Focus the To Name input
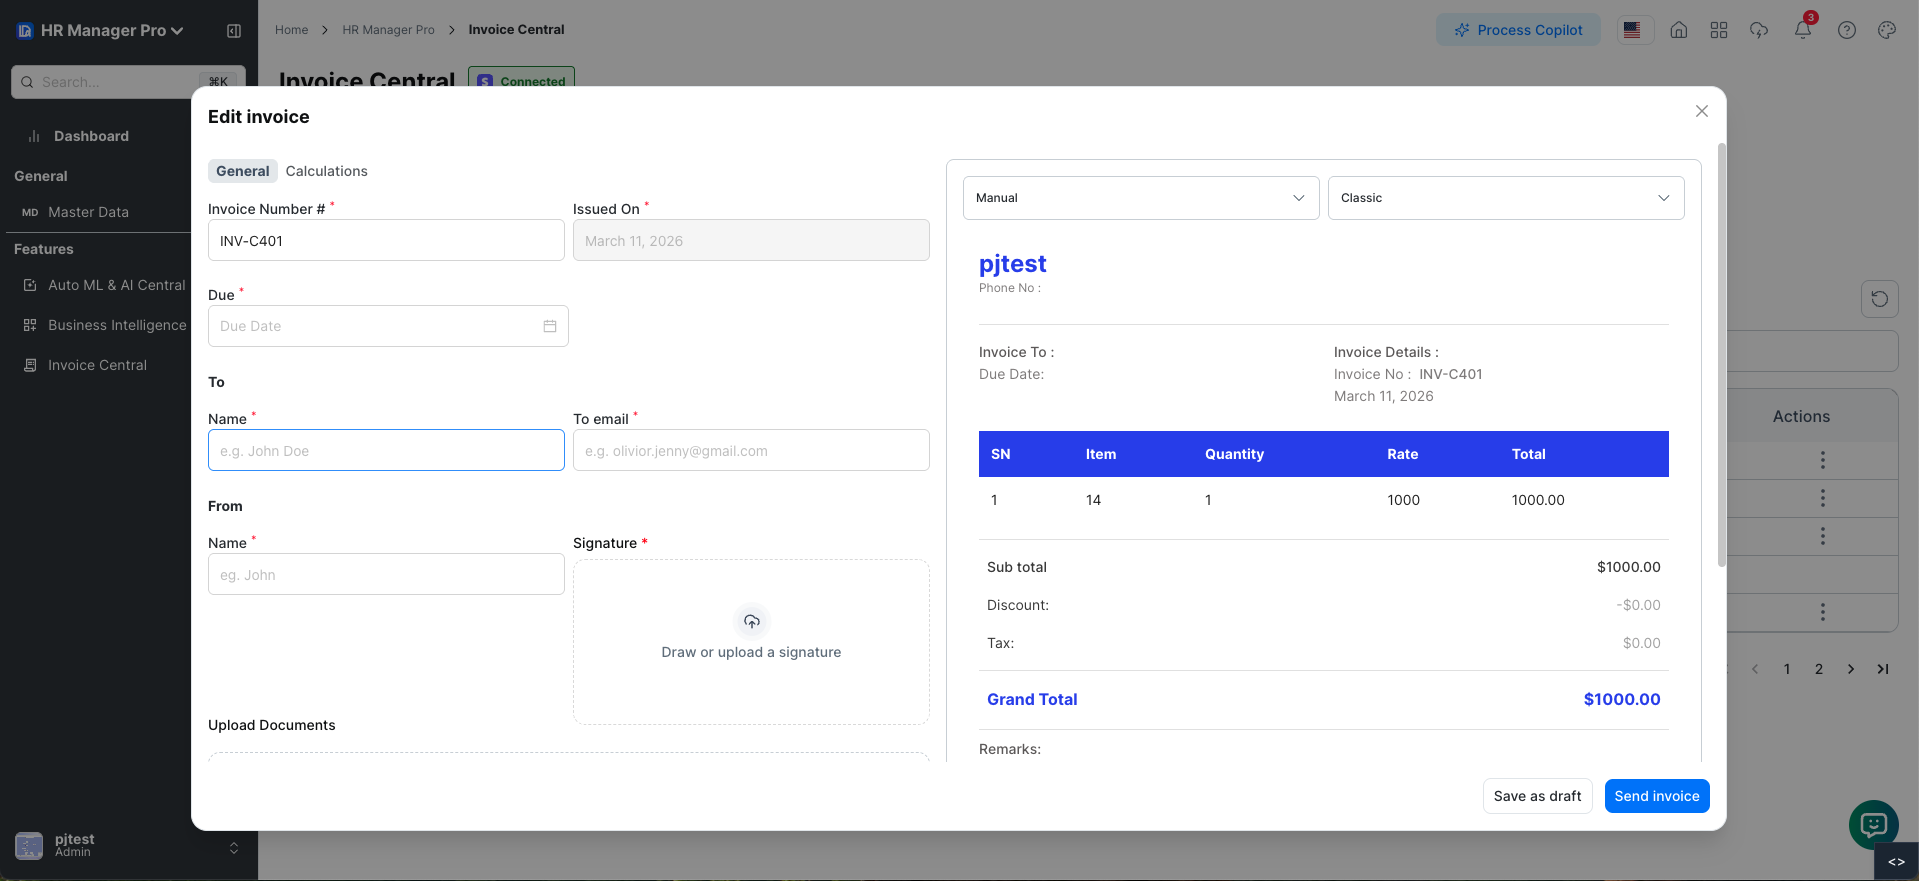The width and height of the screenshot is (1919, 881). (x=386, y=450)
